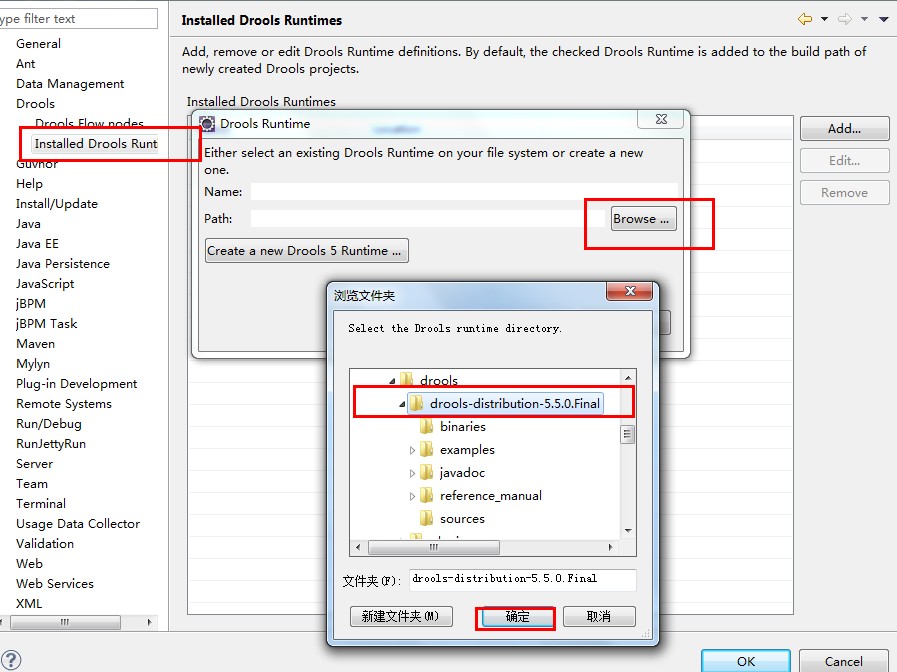Click the sources folder icon
Viewport: 897px width, 672px height.
426,518
